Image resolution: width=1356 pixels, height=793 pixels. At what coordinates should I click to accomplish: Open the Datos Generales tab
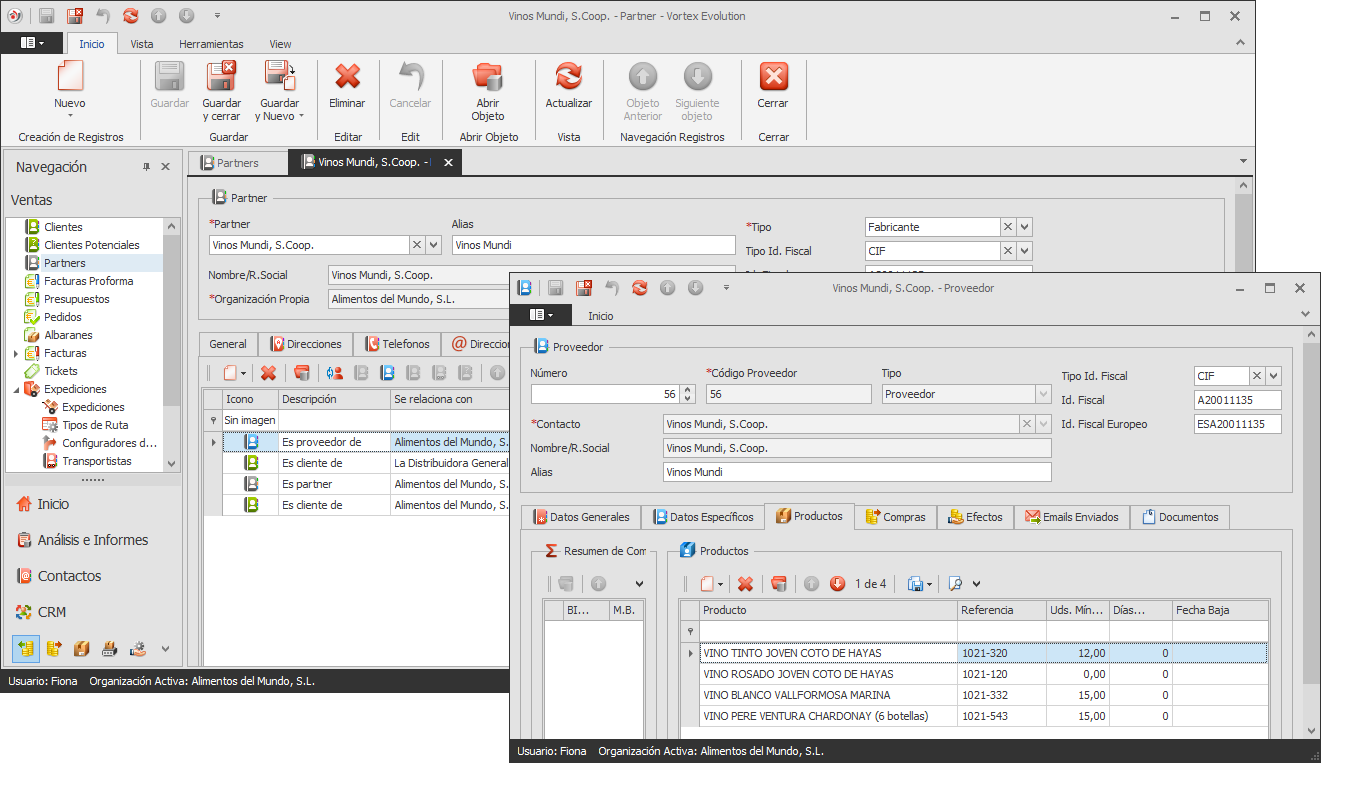click(x=581, y=517)
